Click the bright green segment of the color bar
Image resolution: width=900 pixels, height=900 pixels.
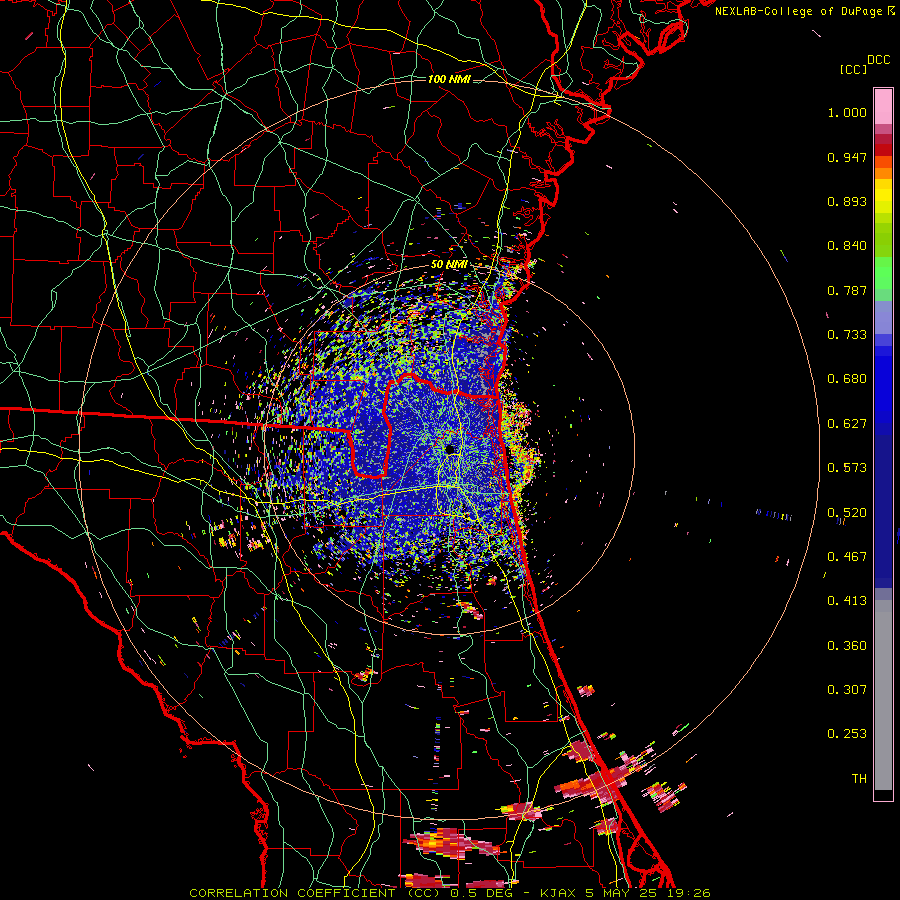point(883,273)
